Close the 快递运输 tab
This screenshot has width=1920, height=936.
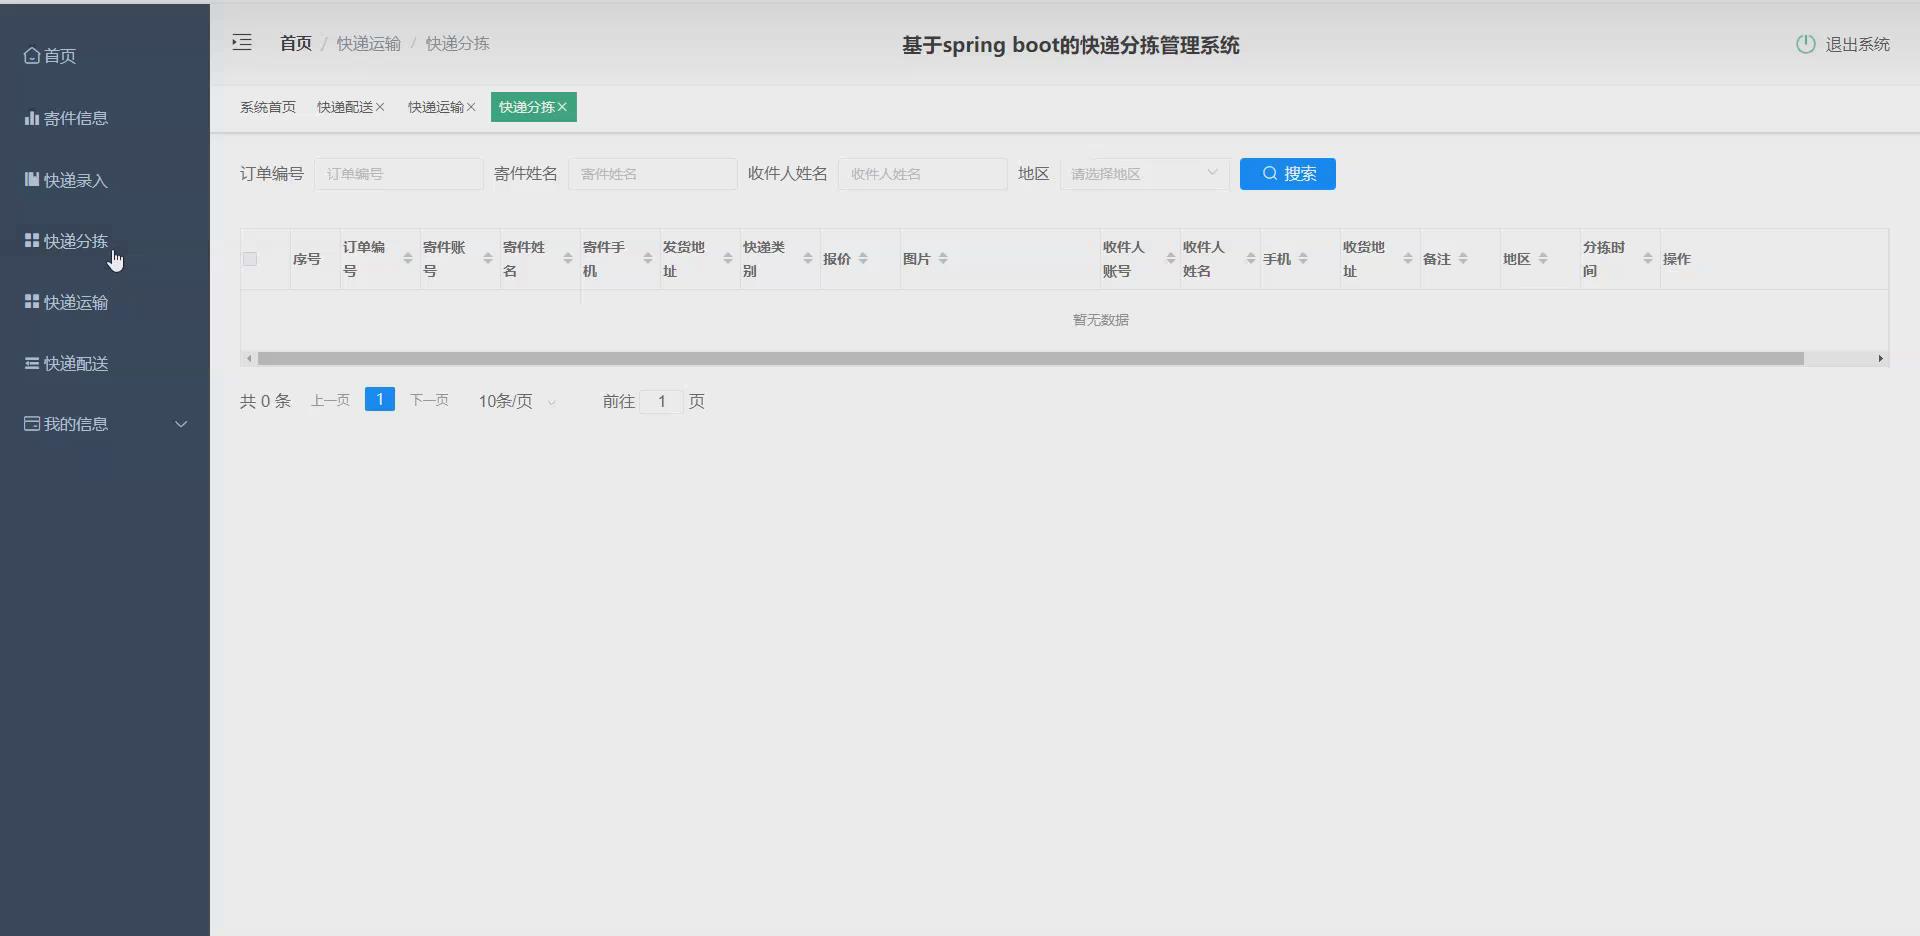pos(471,107)
